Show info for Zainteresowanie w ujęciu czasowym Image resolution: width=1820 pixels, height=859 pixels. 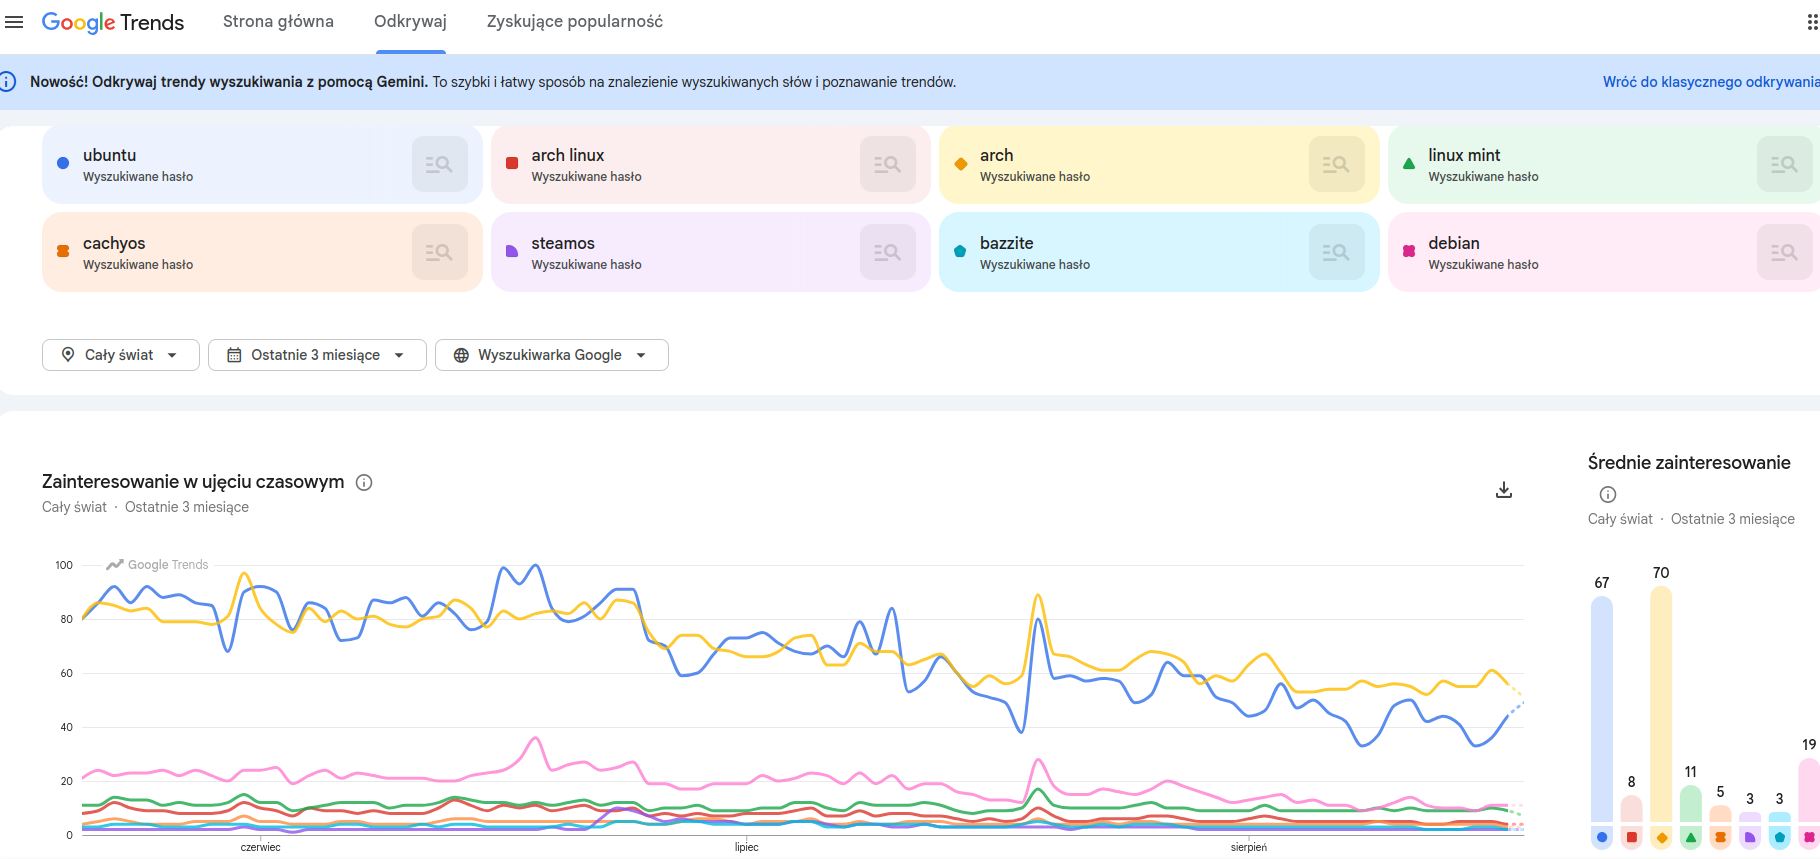pos(365,483)
